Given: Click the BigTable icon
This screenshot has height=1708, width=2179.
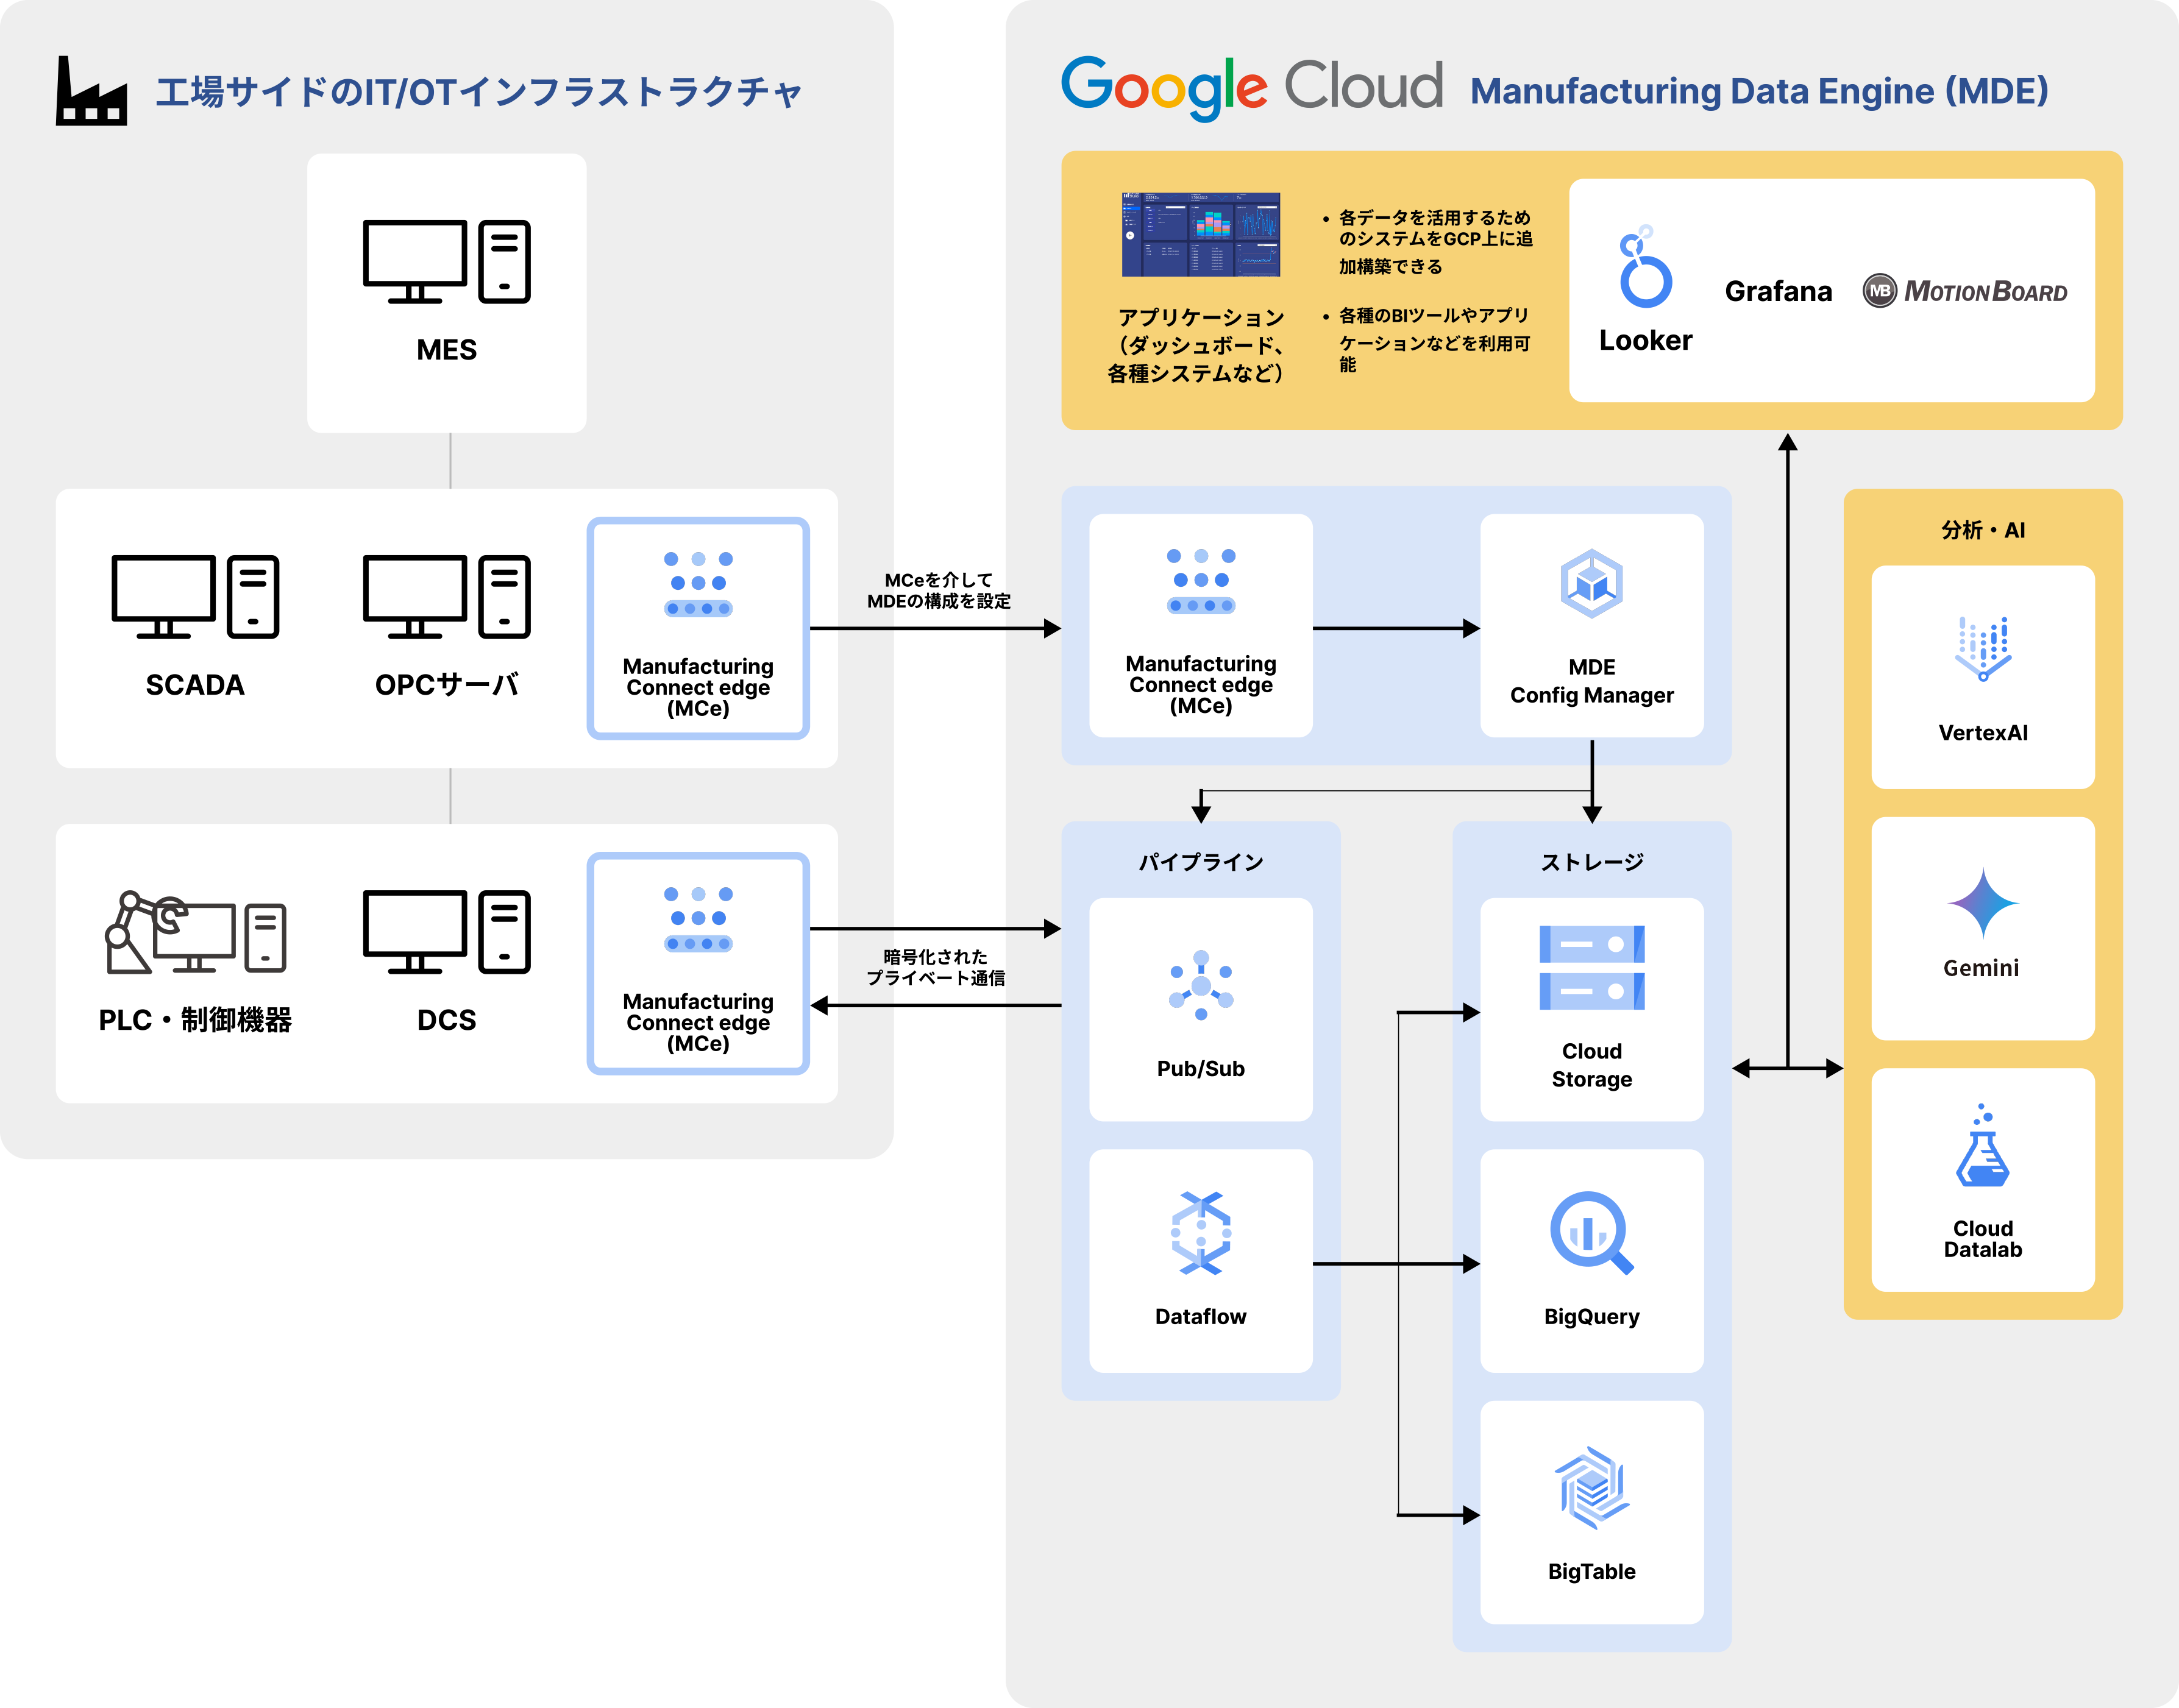Looking at the screenshot, I should coord(1591,1488).
